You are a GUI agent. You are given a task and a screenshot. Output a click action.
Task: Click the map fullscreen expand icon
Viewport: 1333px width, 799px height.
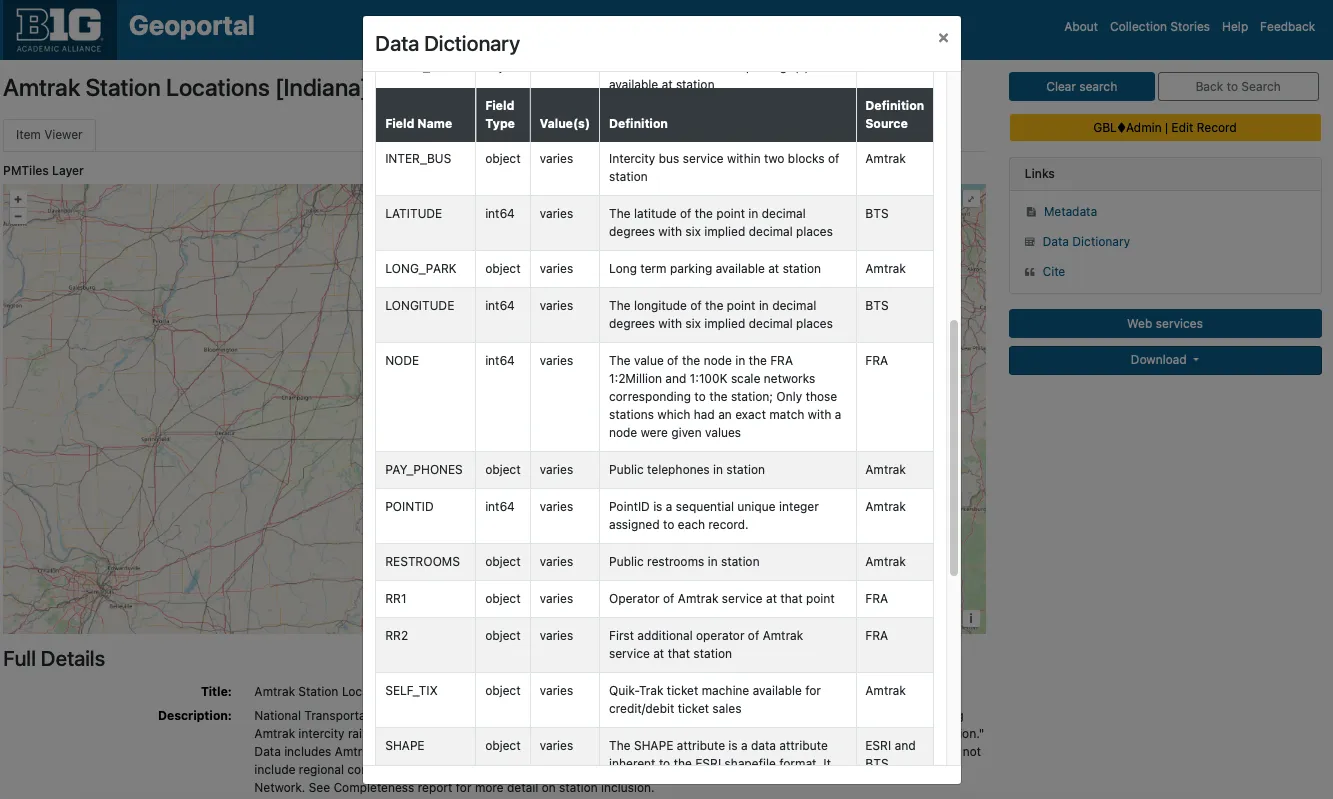click(x=970, y=199)
